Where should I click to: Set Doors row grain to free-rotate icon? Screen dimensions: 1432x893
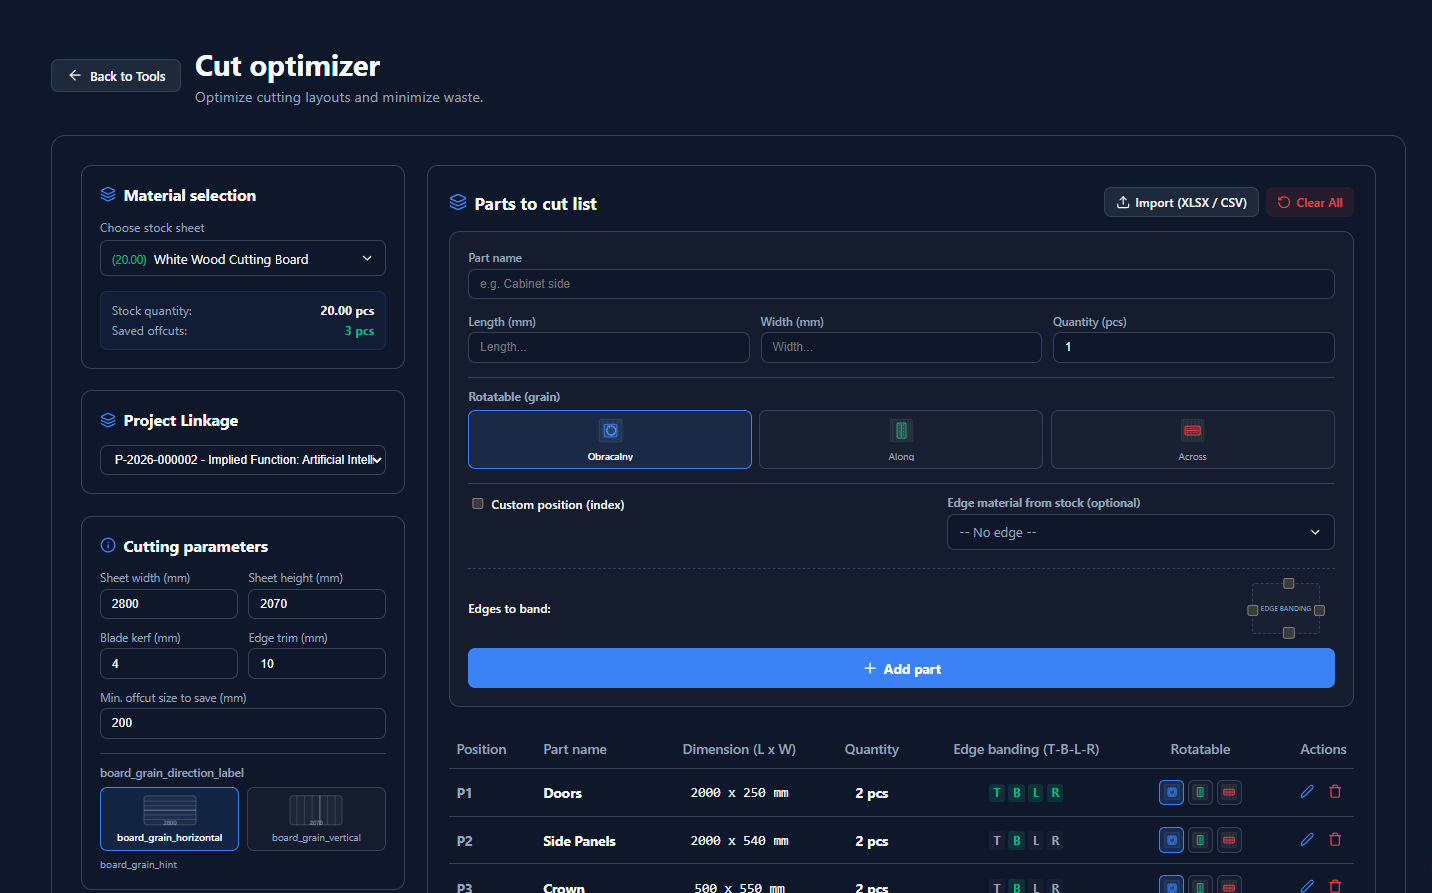coord(1171,792)
